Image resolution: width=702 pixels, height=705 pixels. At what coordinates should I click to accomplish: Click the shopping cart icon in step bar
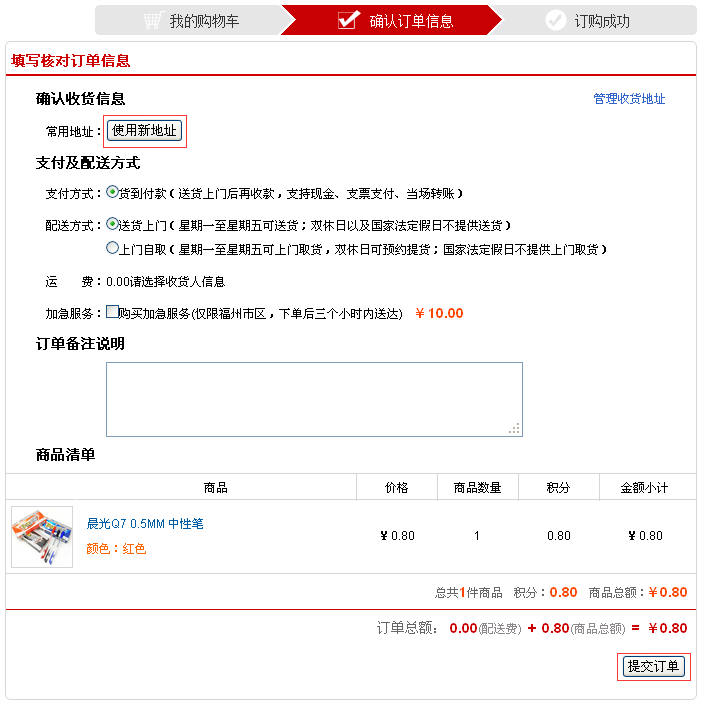pos(152,20)
